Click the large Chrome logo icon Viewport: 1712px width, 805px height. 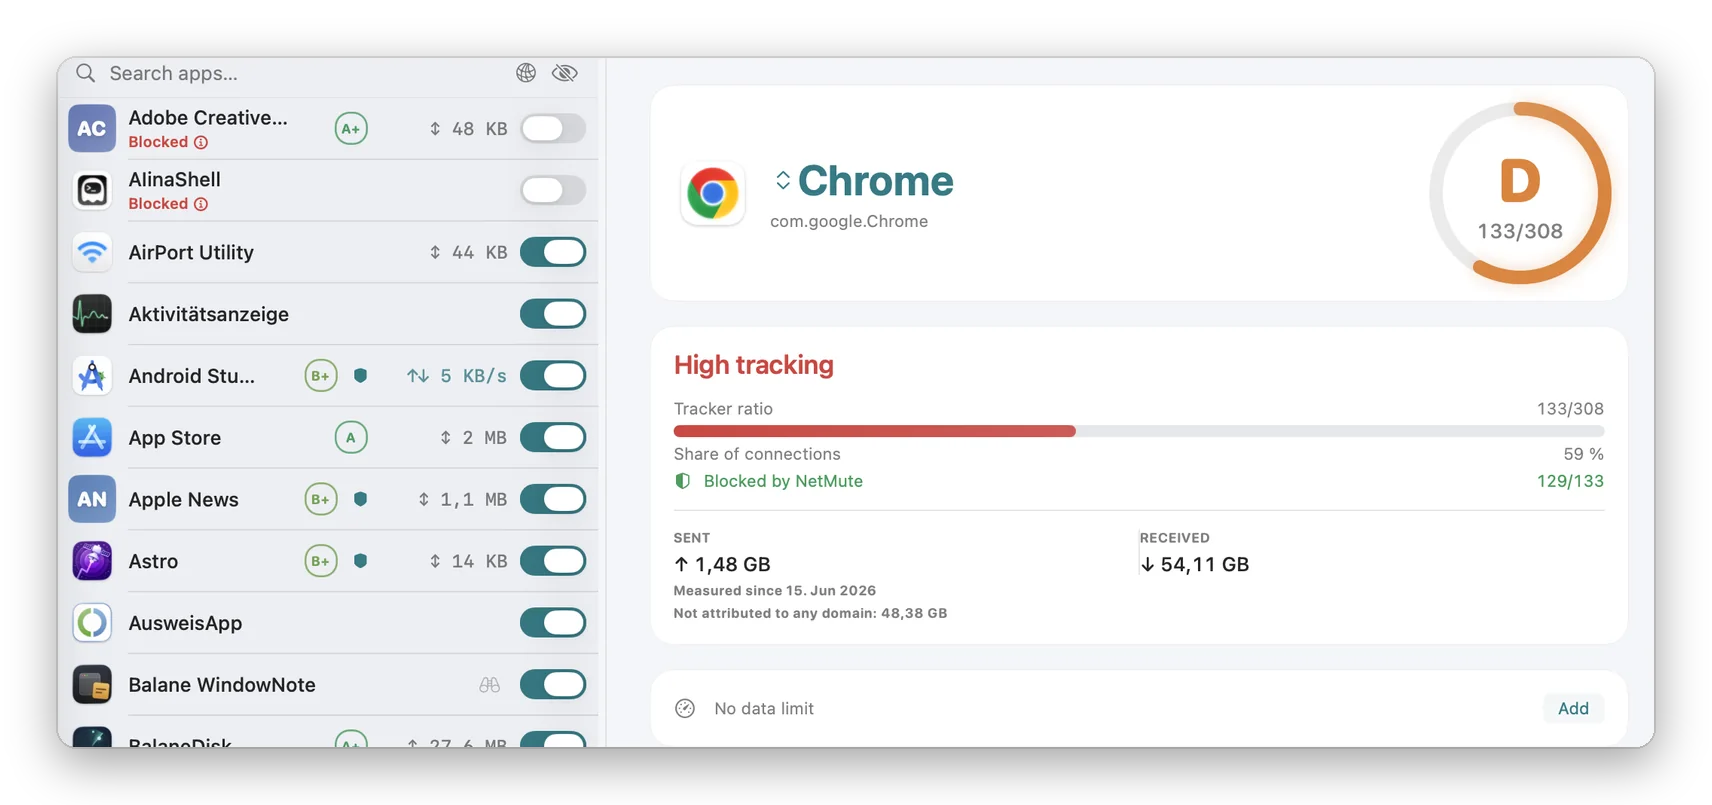[713, 193]
